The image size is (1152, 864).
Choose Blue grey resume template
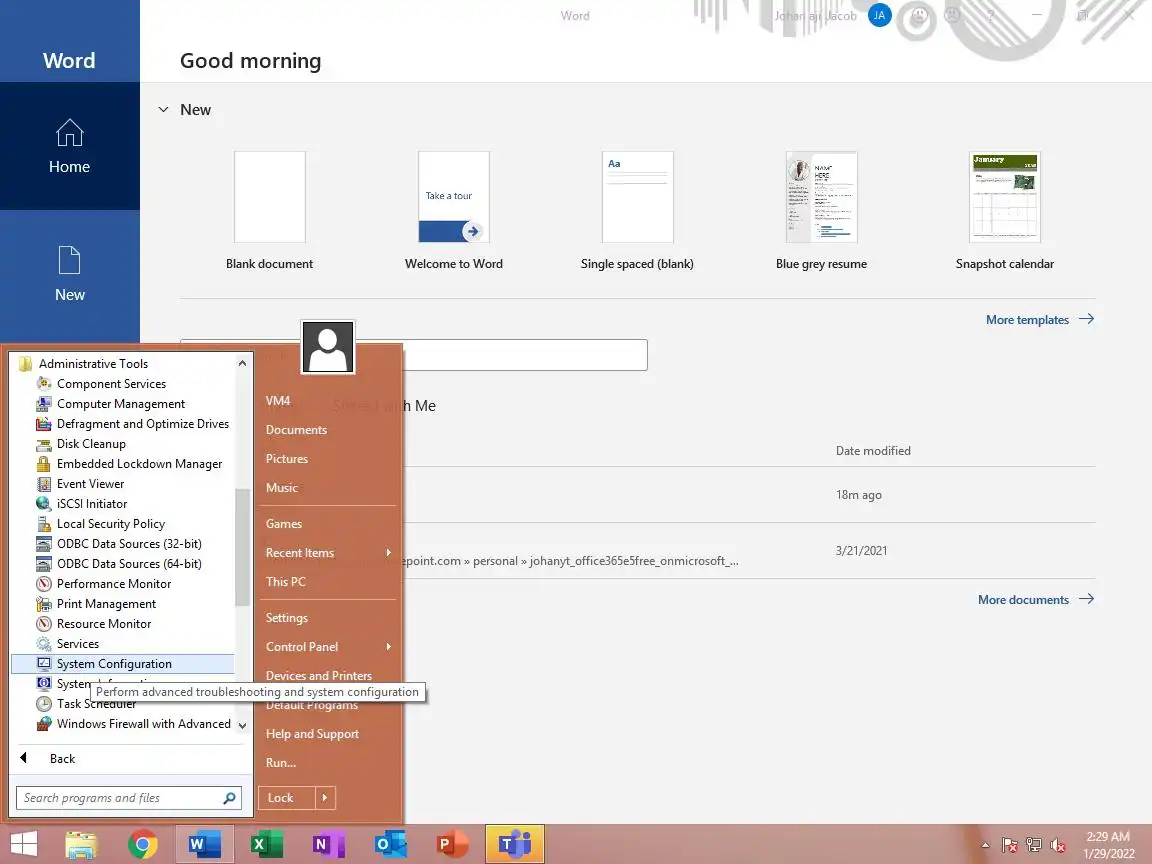tap(821, 210)
